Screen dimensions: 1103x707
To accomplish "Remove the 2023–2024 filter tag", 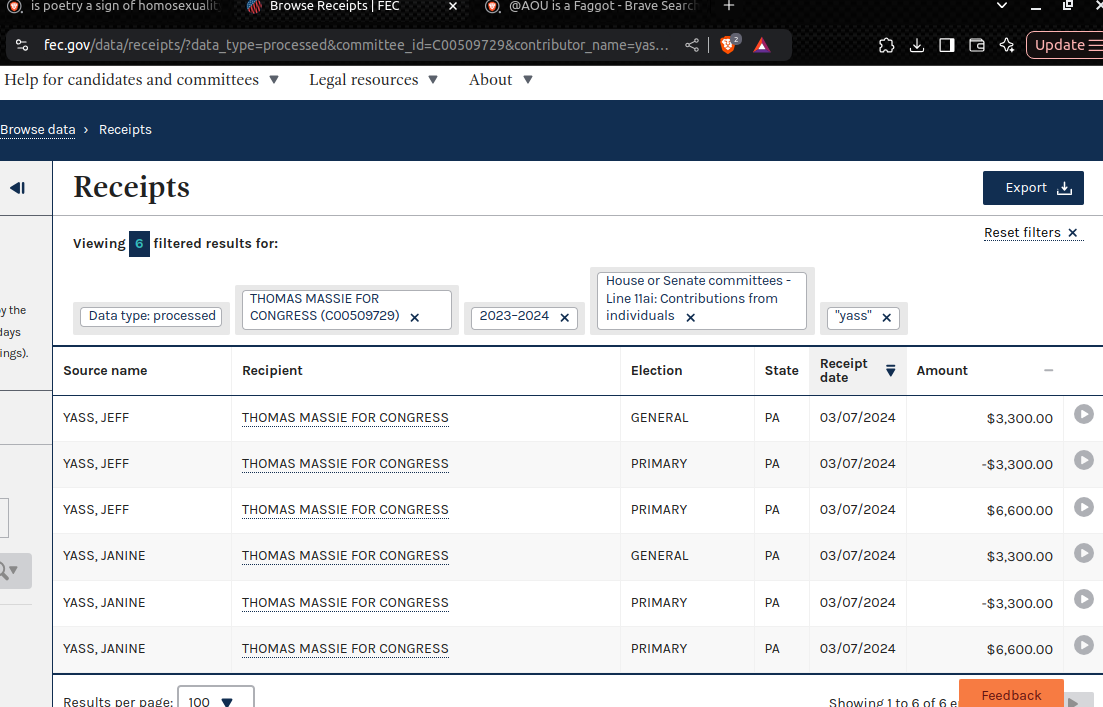I will pos(564,317).
